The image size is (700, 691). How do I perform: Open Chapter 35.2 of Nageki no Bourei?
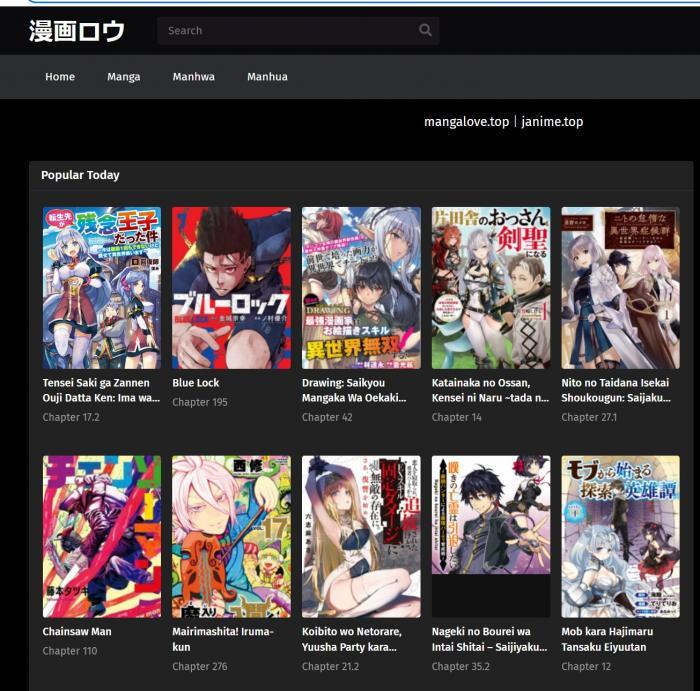[460, 667]
